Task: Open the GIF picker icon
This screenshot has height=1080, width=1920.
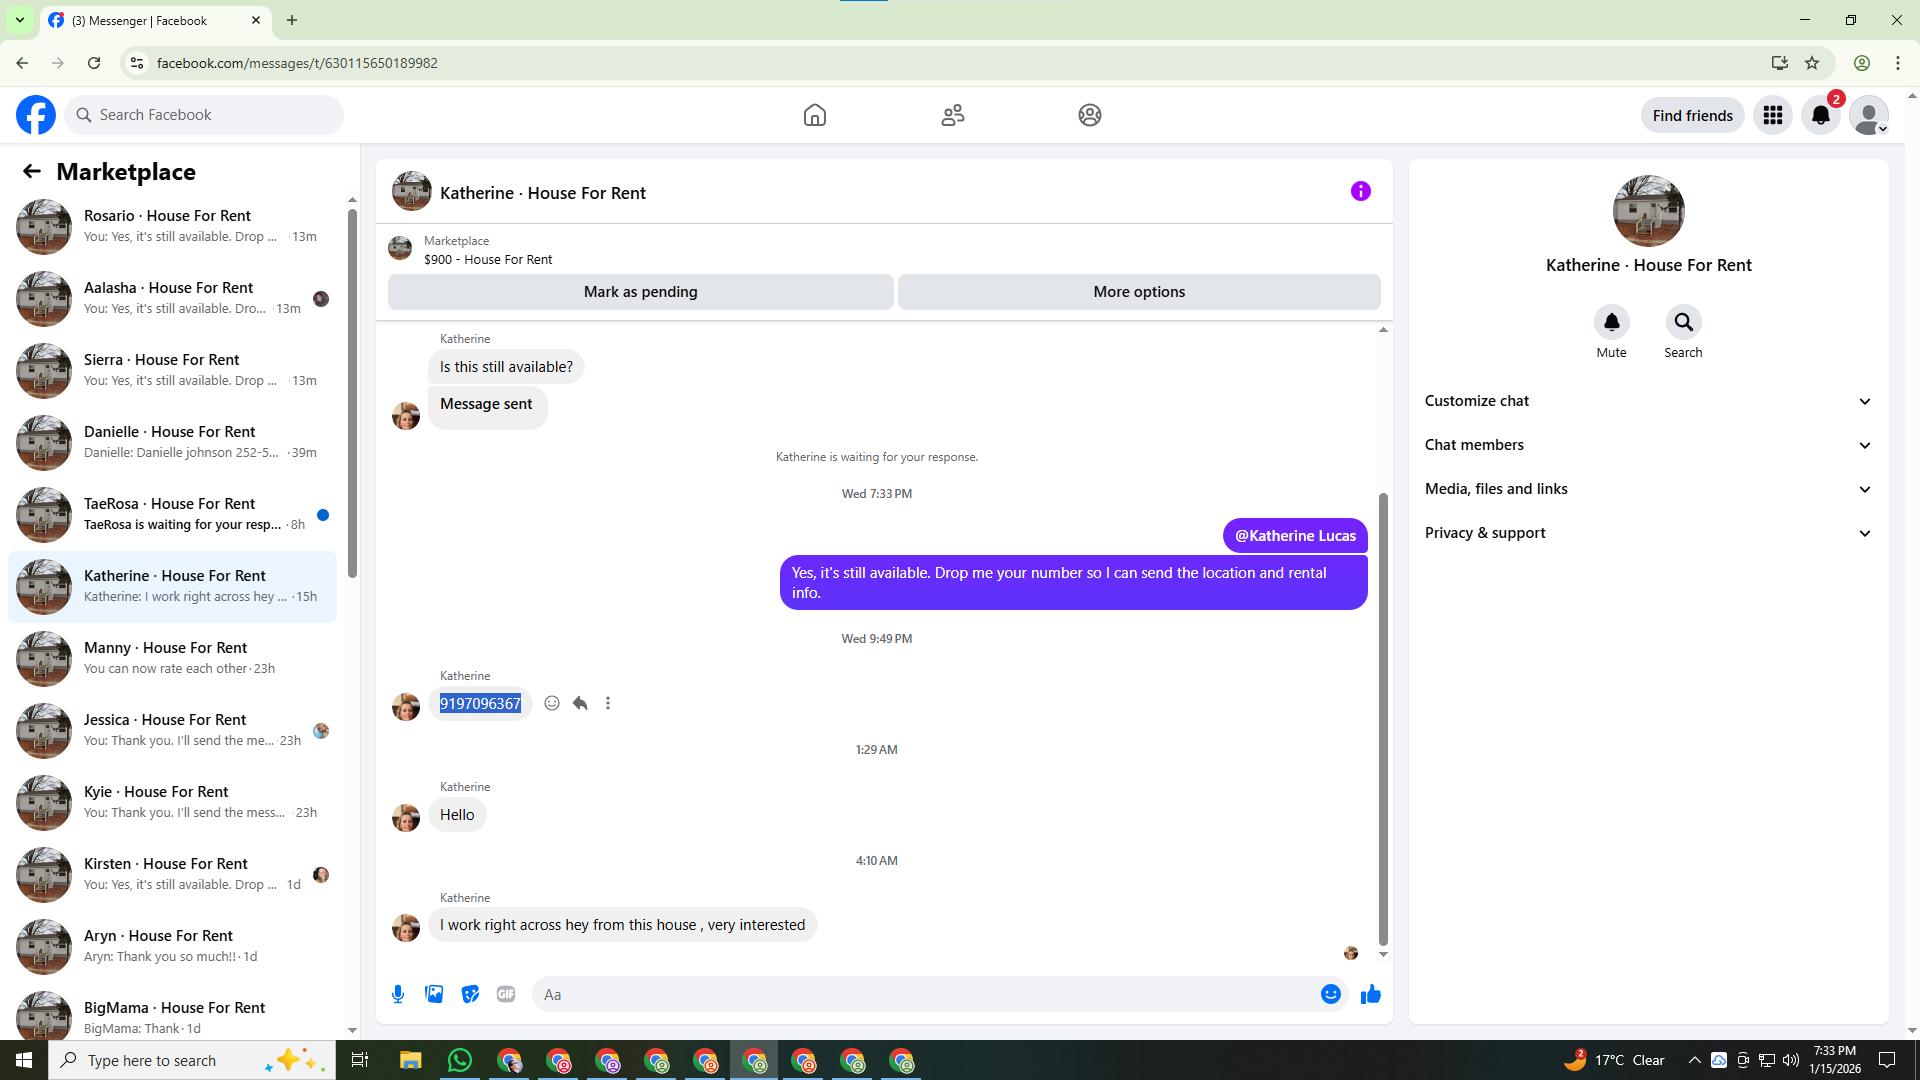Action: [x=506, y=994]
